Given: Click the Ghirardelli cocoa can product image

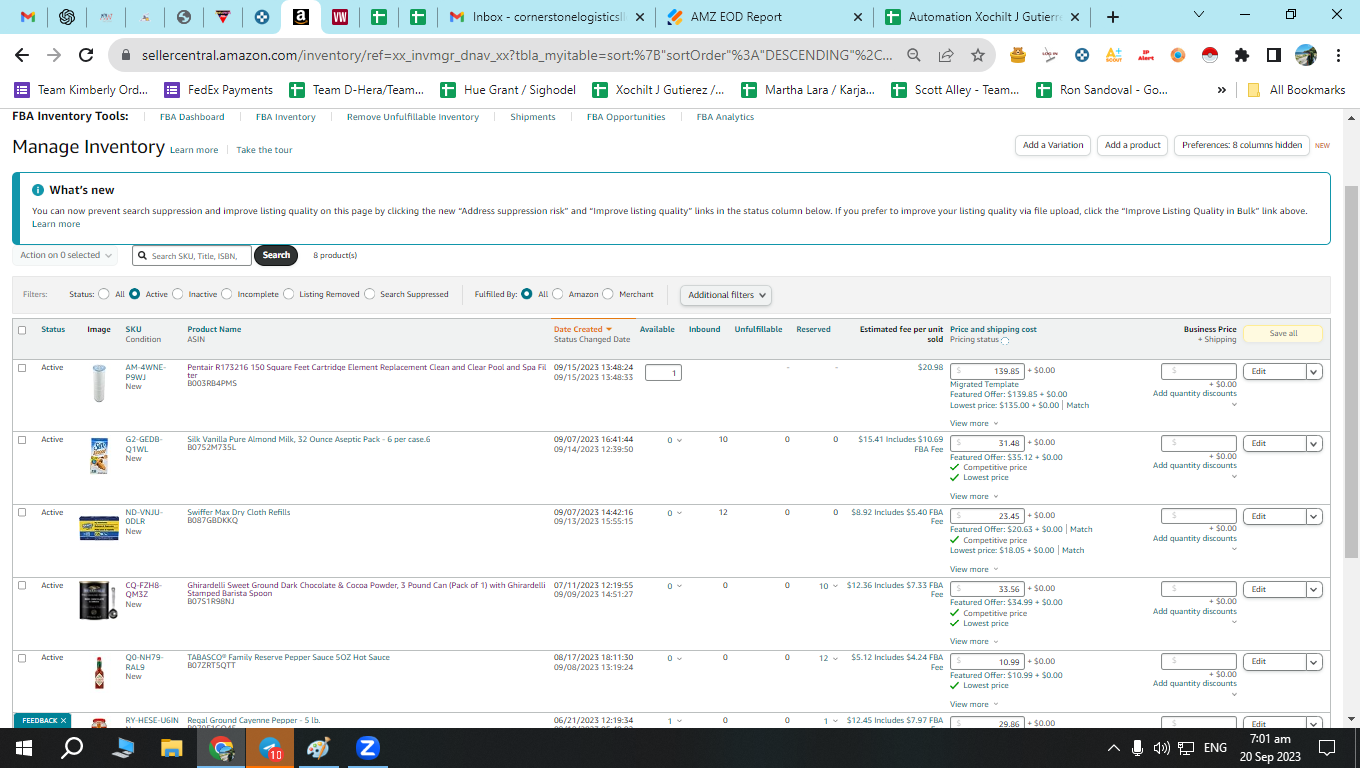Looking at the screenshot, I should (x=98, y=600).
